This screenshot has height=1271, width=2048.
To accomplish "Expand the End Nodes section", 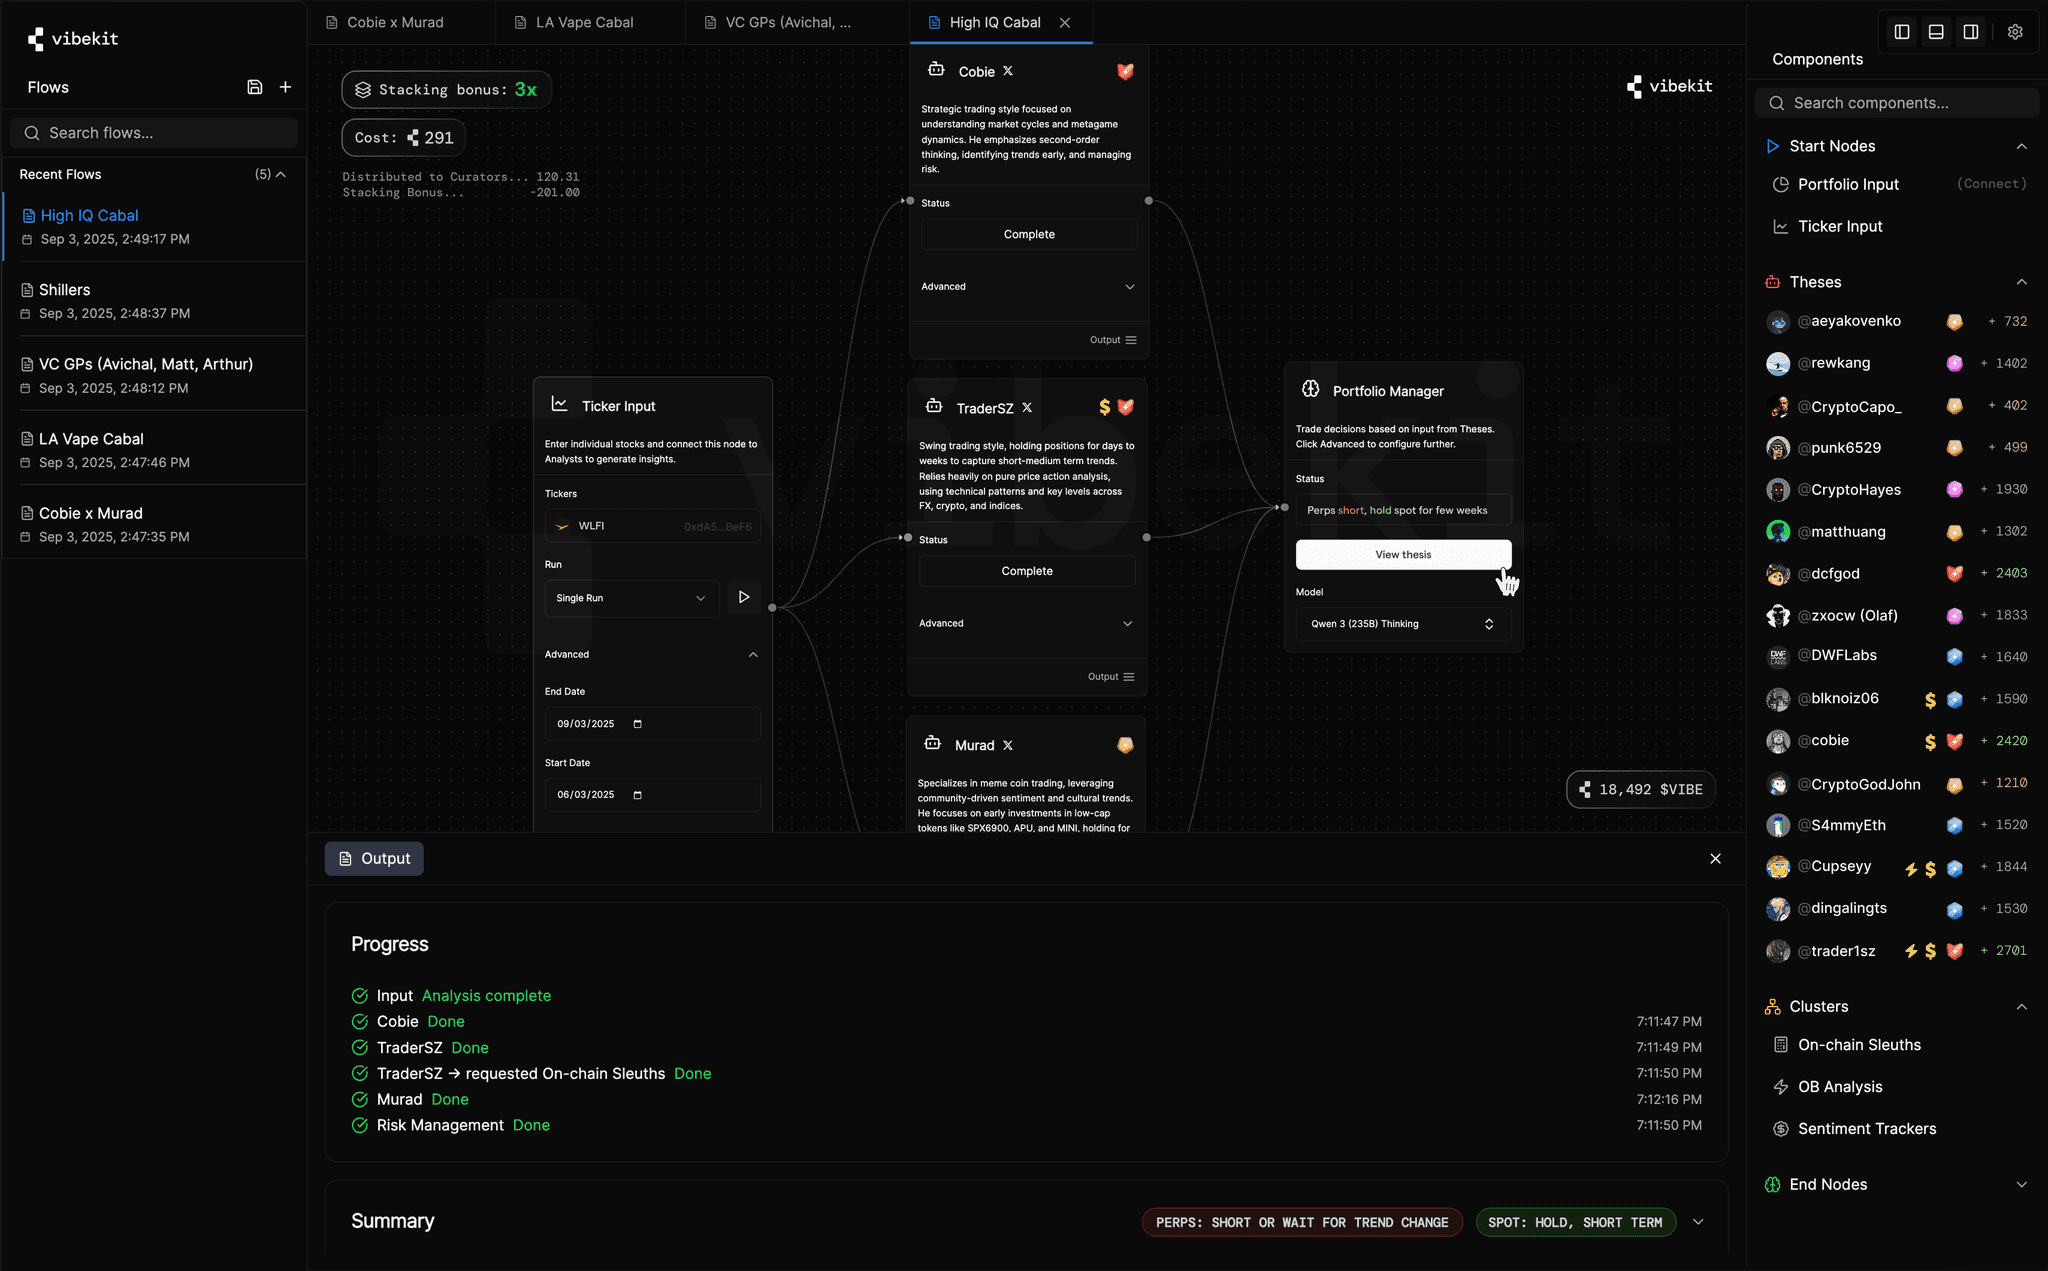I will pyautogui.click(x=2021, y=1184).
